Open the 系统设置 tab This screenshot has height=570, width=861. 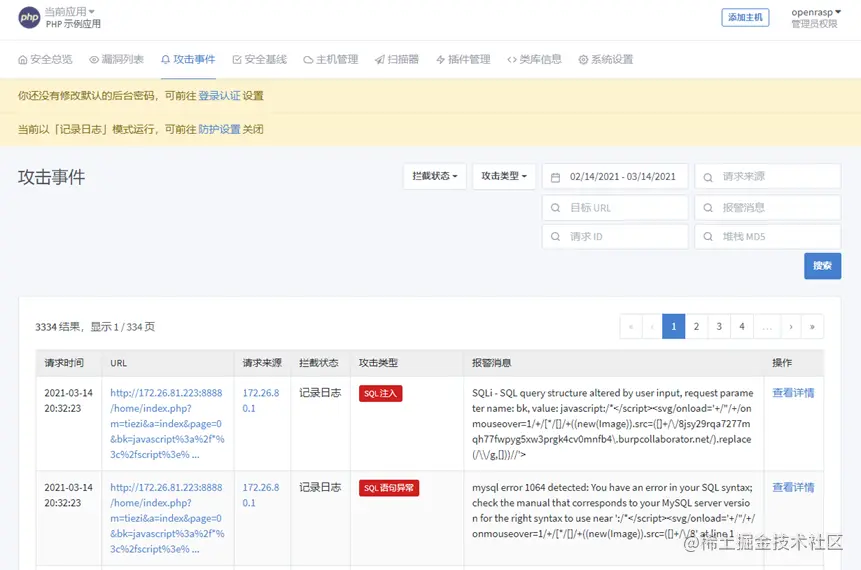coord(606,59)
